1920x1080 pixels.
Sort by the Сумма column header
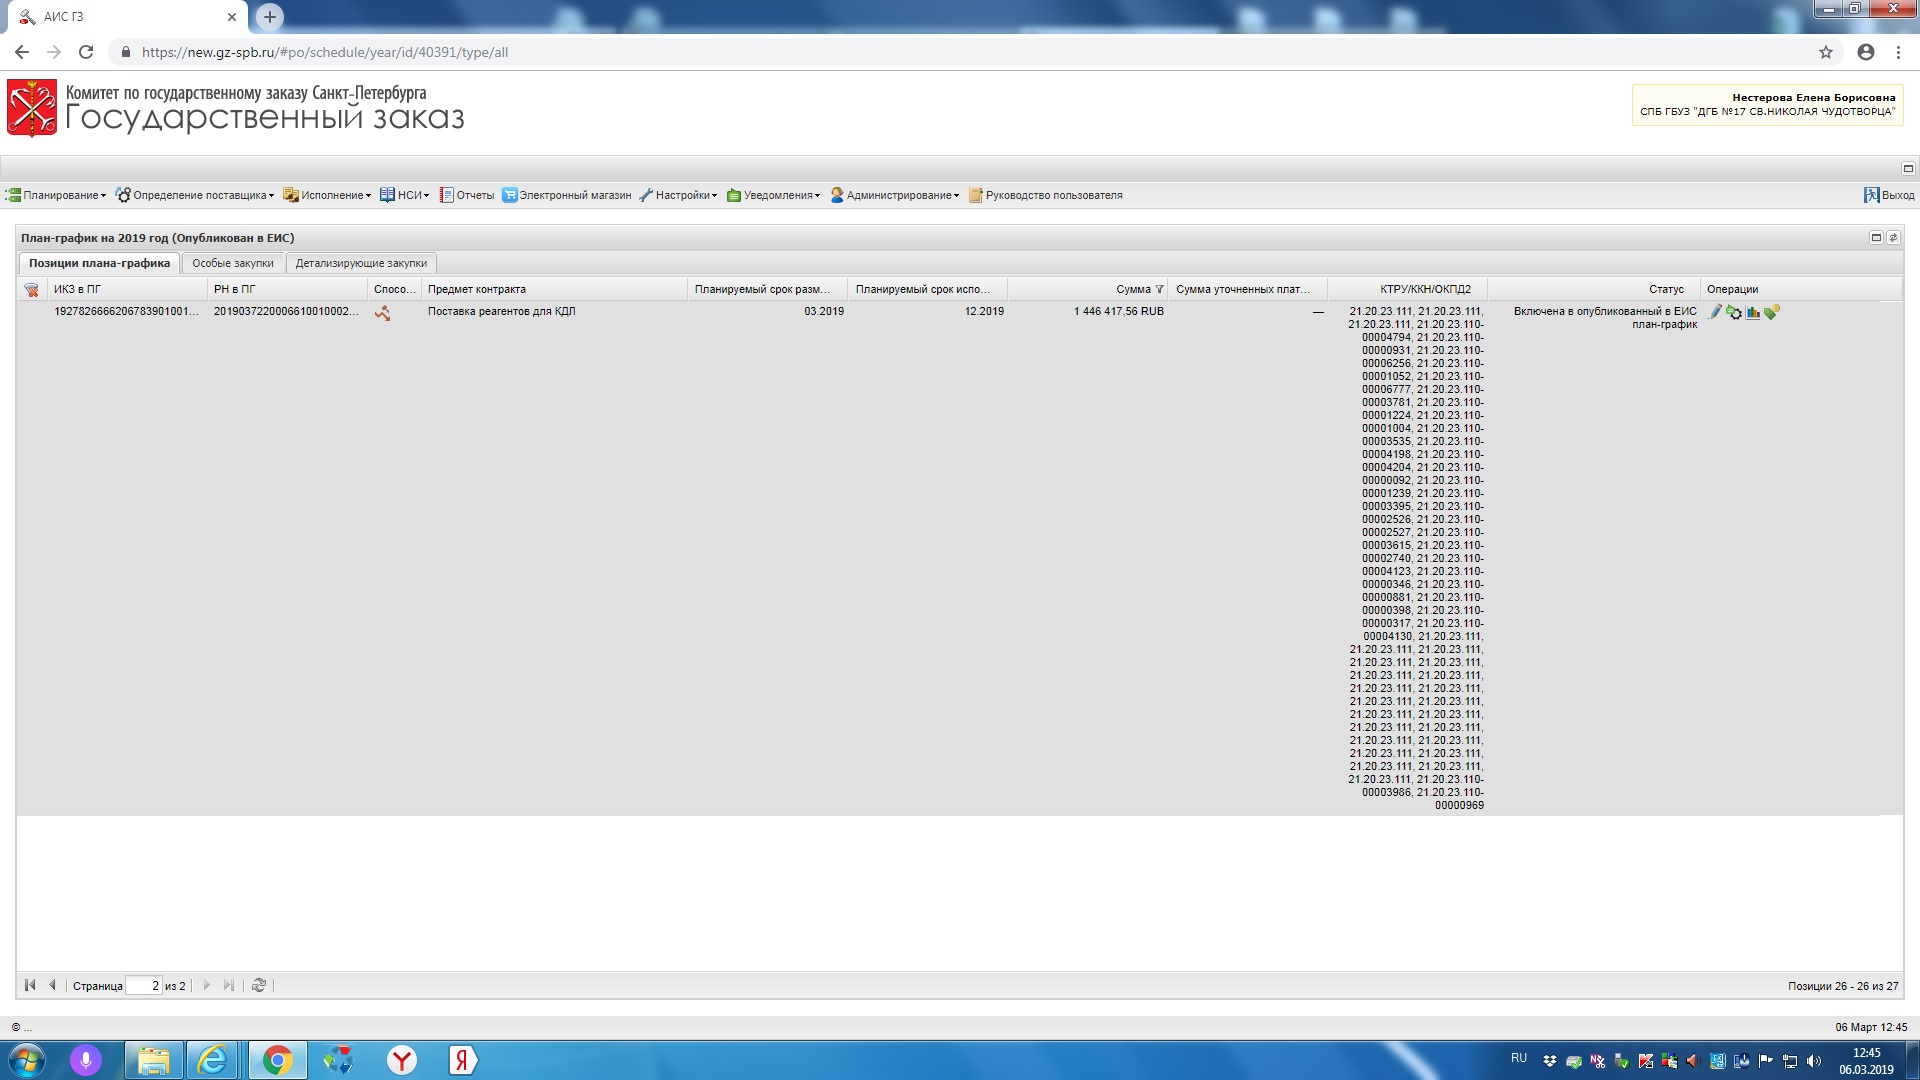point(1132,289)
